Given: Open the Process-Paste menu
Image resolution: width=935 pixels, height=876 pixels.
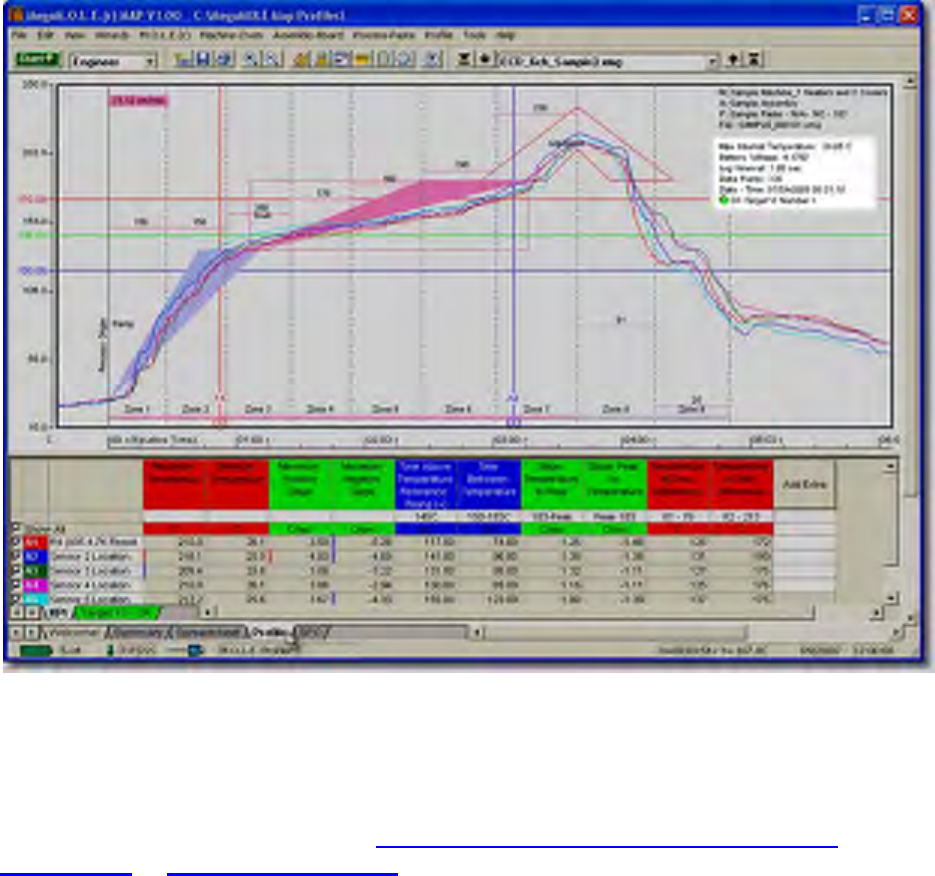Looking at the screenshot, I should 383,35.
